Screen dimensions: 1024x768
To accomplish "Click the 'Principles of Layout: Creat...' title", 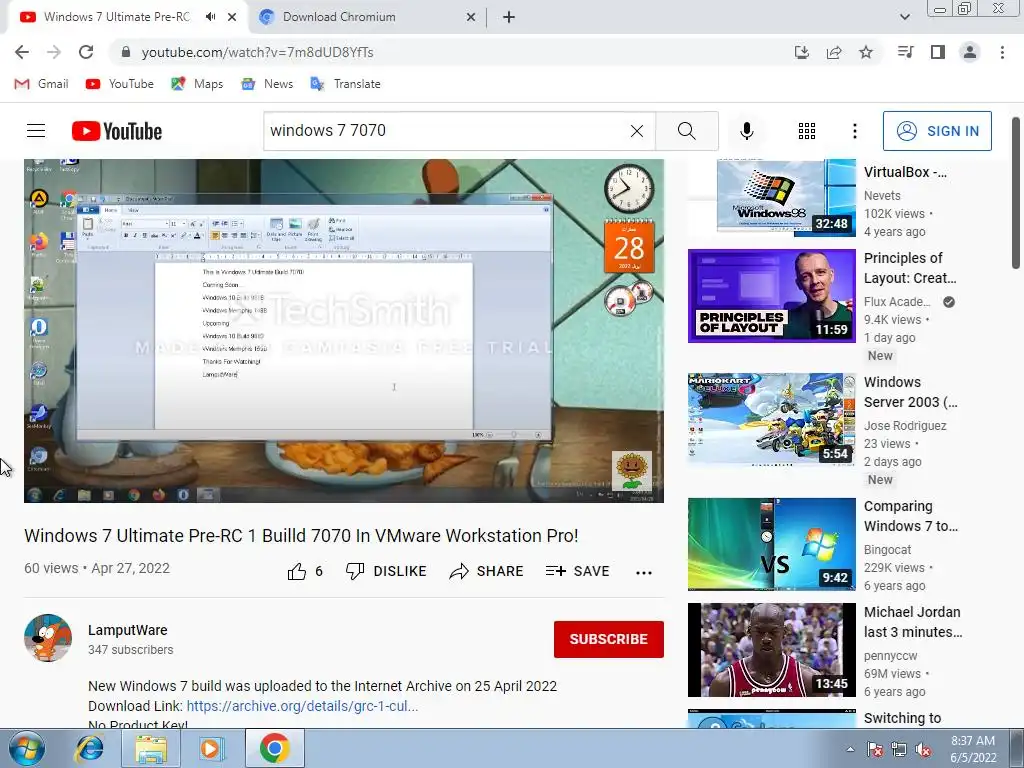I will point(910,268).
